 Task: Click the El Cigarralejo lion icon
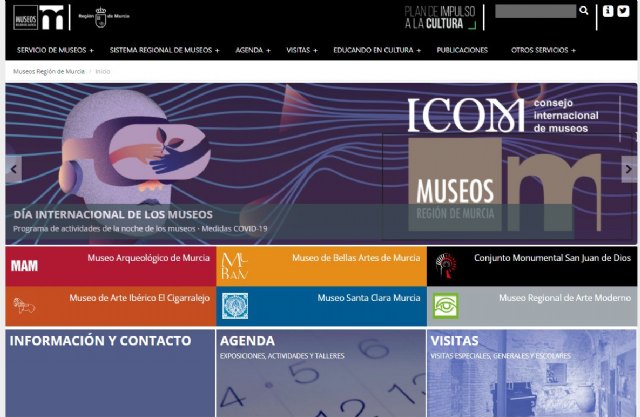click(24, 306)
